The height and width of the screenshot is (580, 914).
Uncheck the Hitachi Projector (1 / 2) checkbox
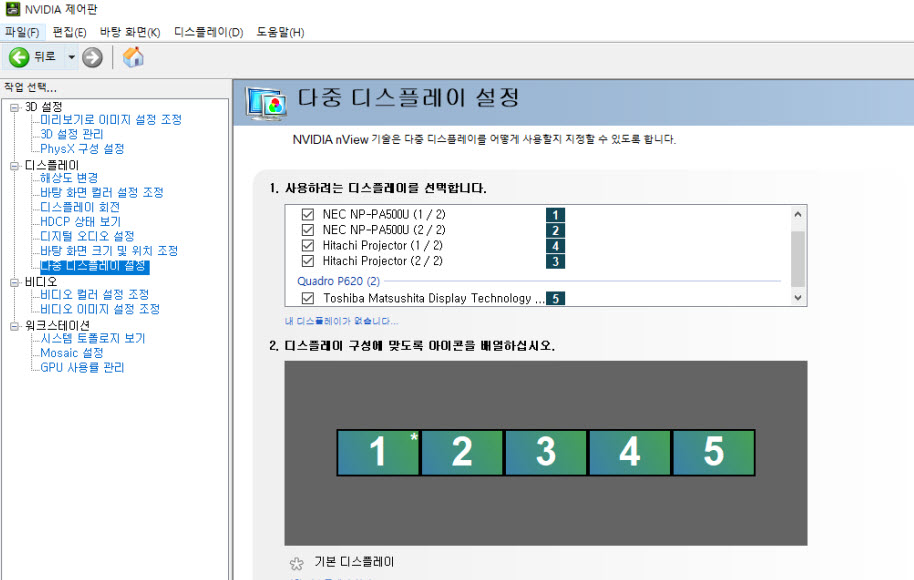[x=308, y=245]
